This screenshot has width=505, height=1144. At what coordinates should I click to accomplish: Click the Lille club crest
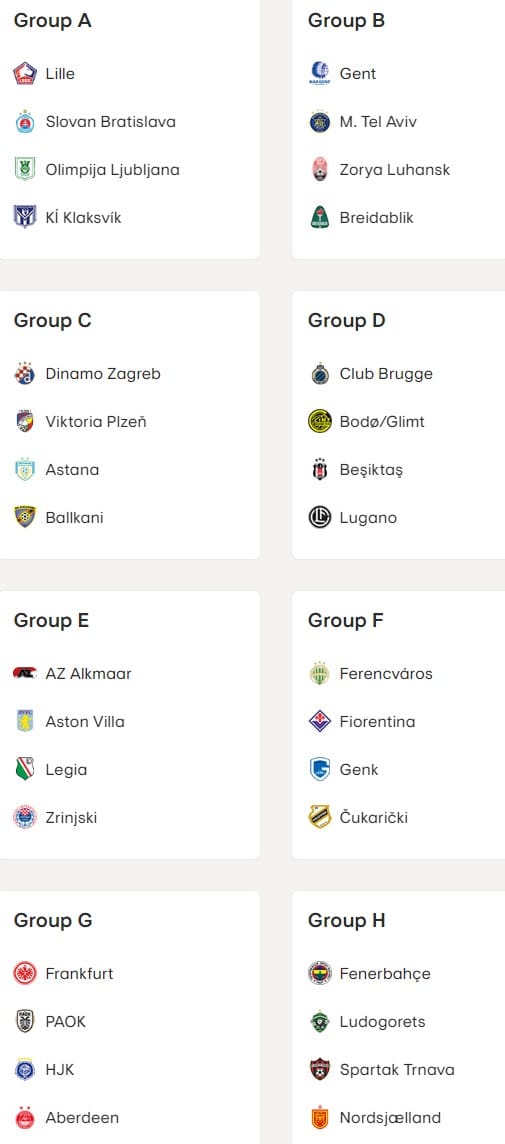[x=25, y=74]
